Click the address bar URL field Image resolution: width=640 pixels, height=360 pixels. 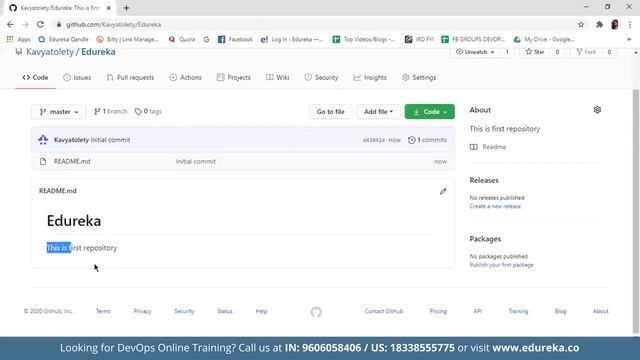point(314,24)
